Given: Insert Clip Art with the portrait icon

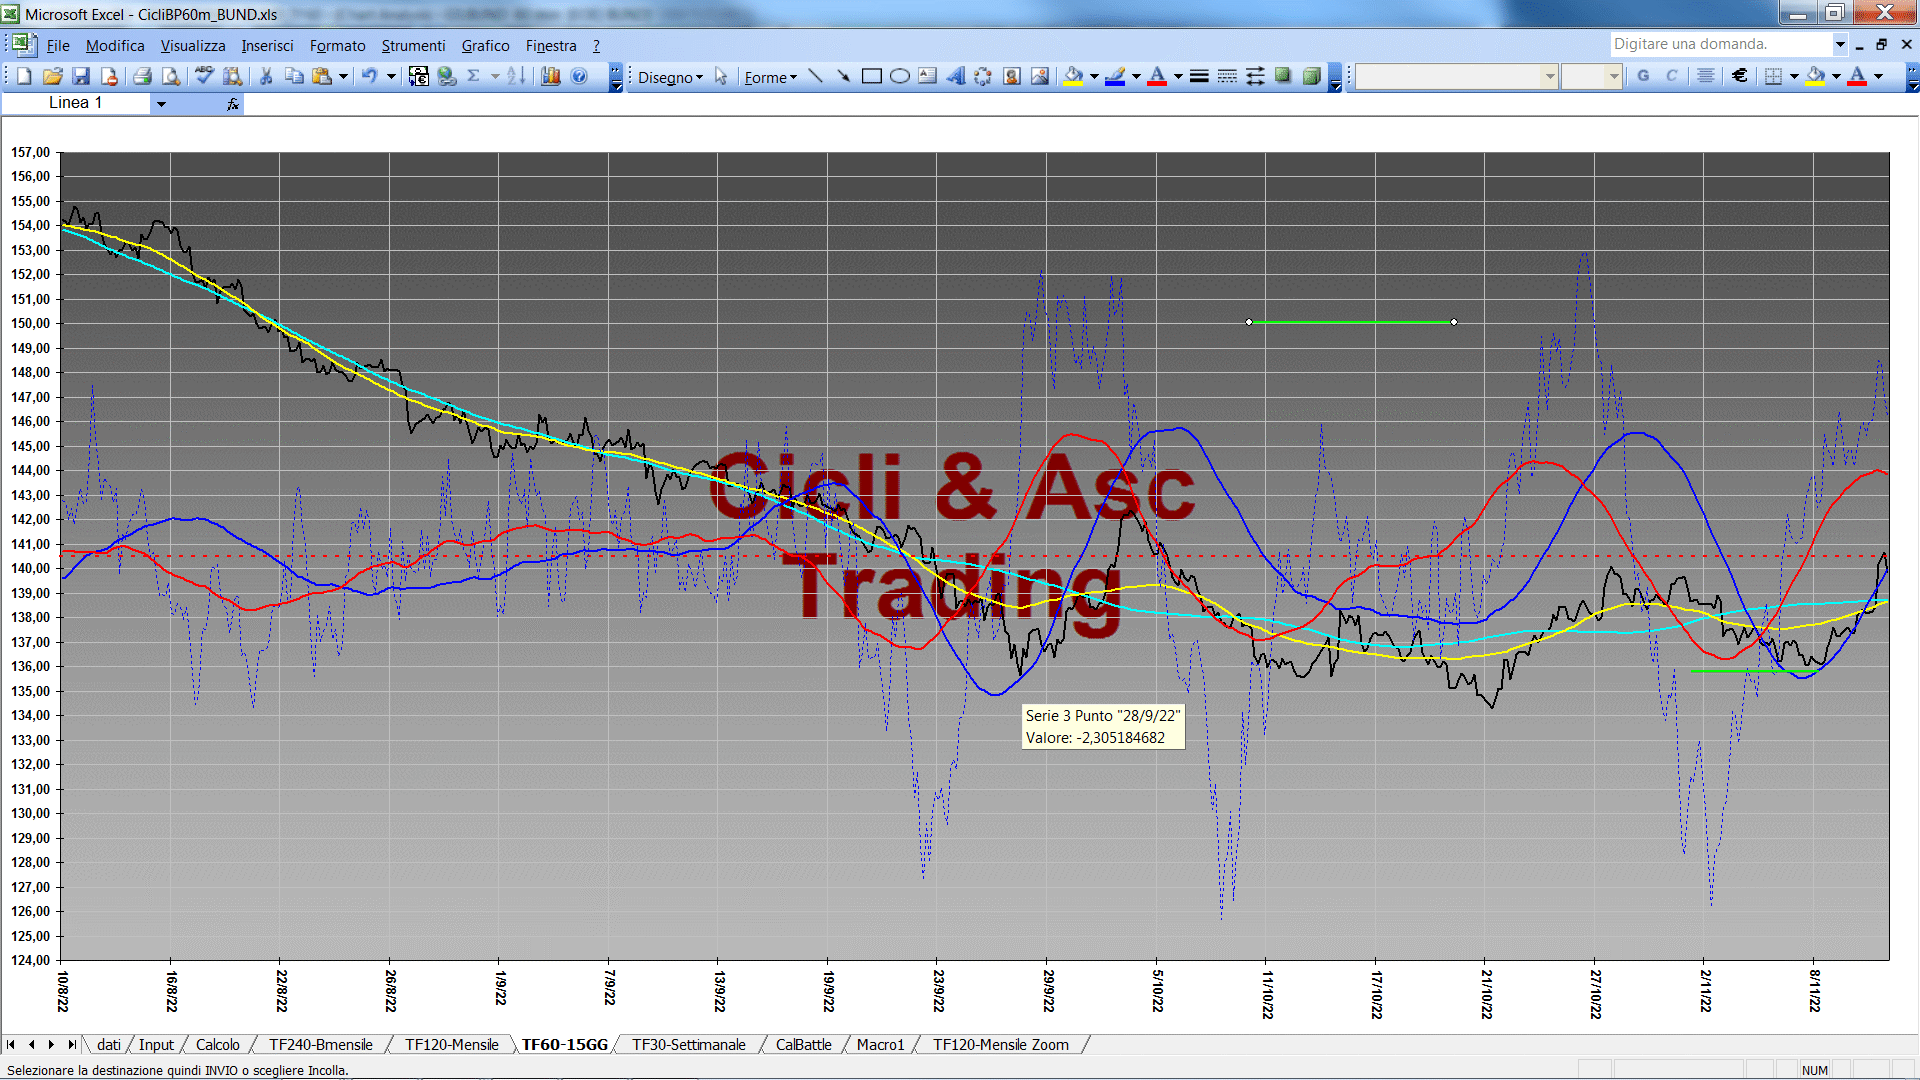Looking at the screenshot, I should (1011, 77).
